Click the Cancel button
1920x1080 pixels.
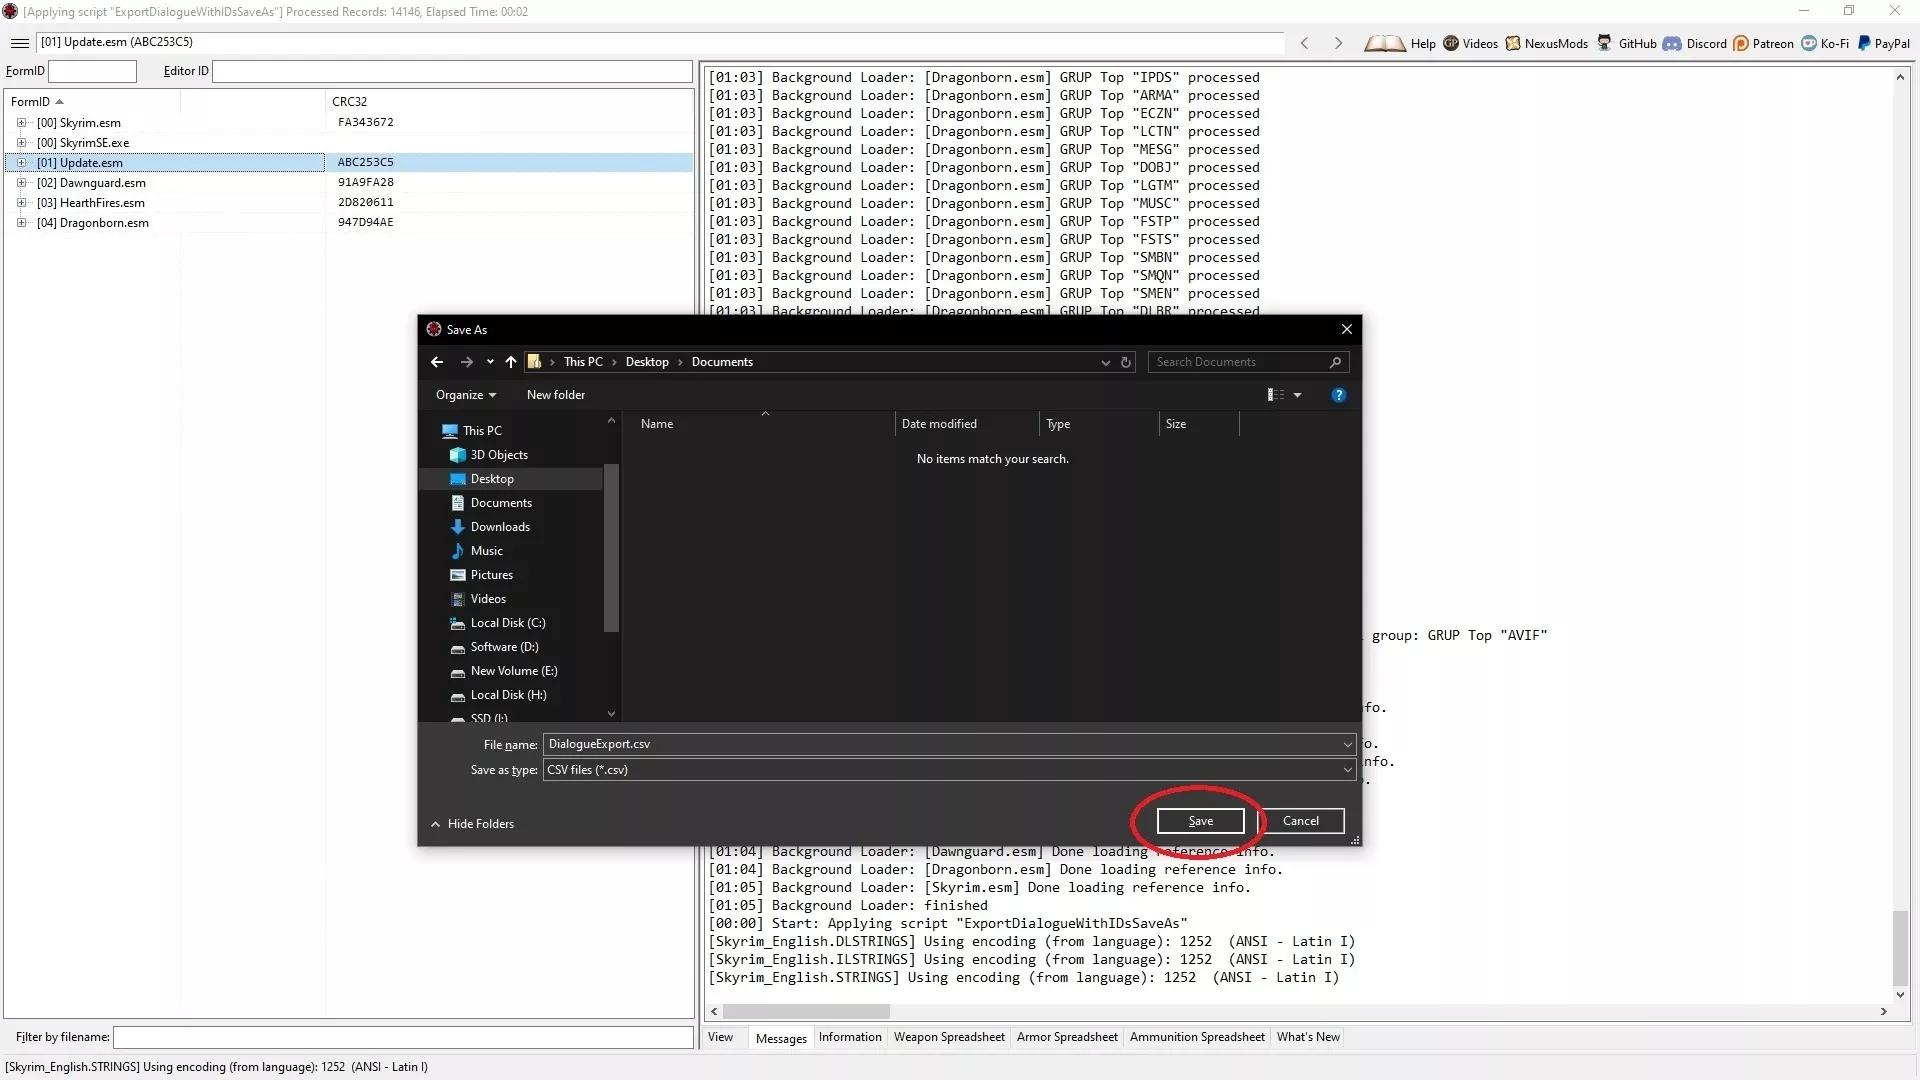tap(1301, 821)
